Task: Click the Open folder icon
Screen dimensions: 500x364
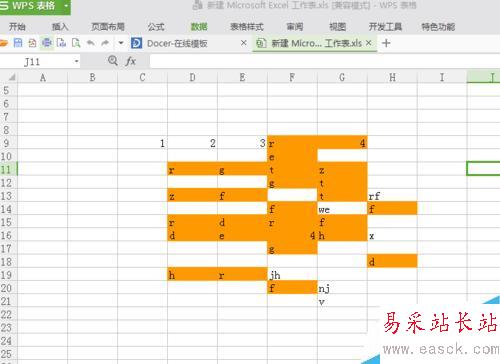Action: (3, 43)
